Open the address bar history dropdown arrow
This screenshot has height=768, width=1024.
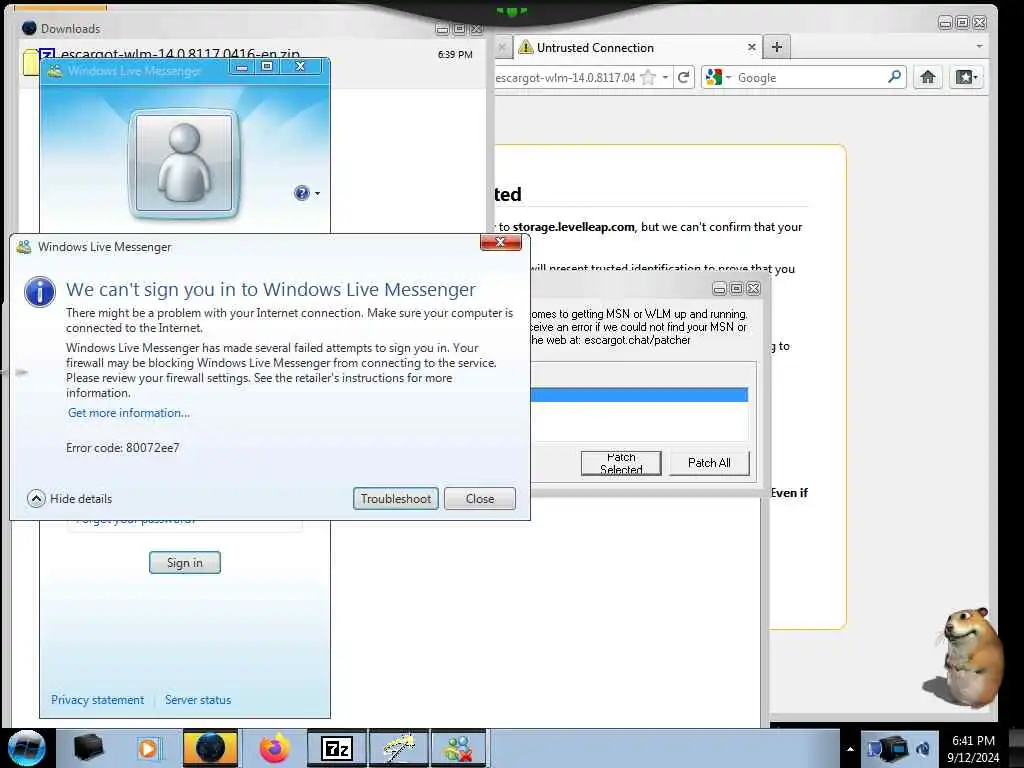(665, 77)
